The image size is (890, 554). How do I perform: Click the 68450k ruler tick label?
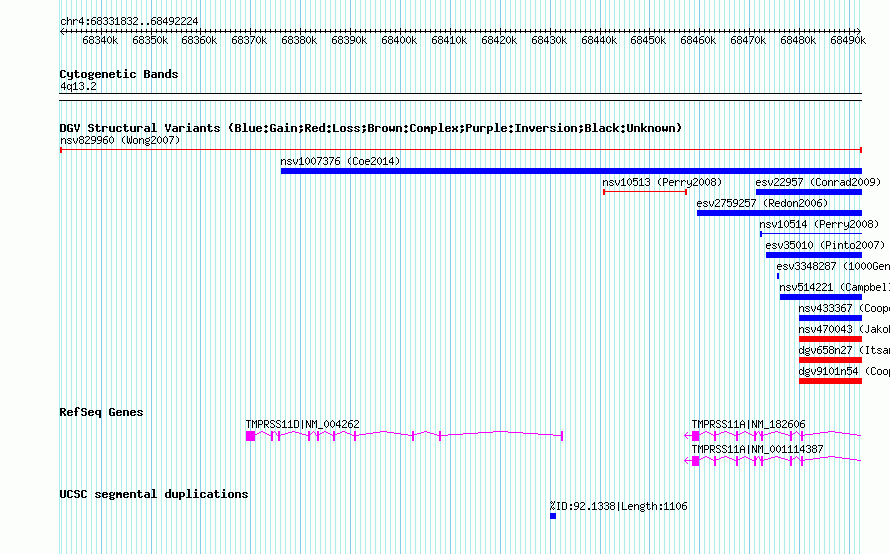point(648,41)
